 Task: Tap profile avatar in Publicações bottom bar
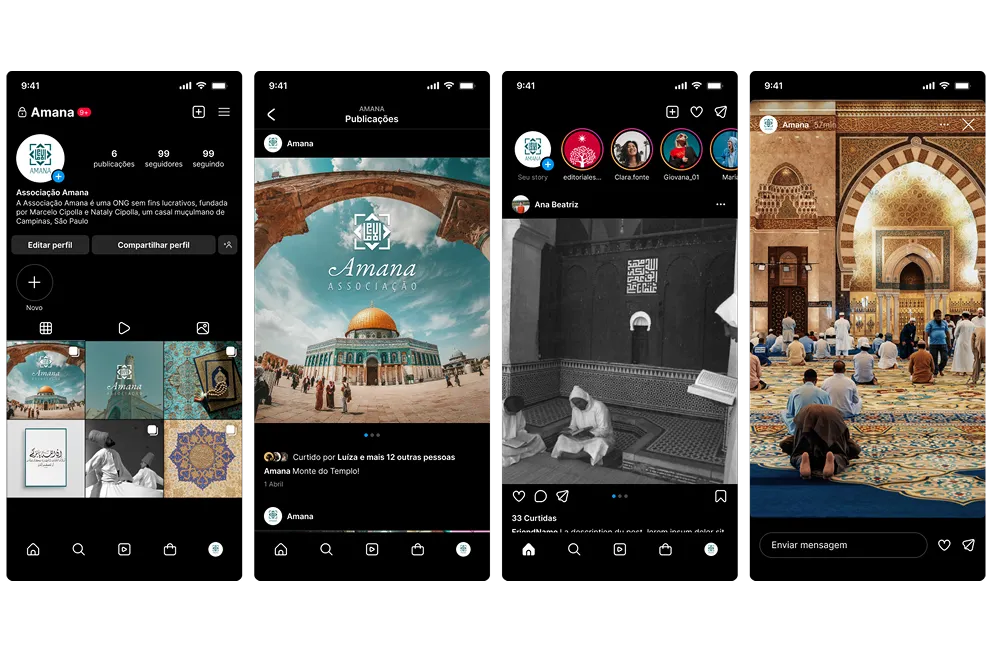(464, 549)
